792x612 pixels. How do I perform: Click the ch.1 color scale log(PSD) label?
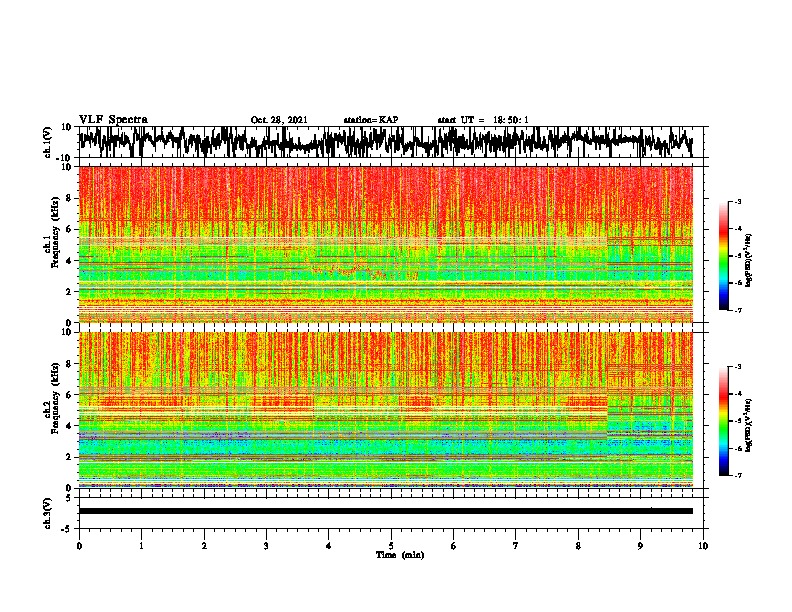point(749,261)
